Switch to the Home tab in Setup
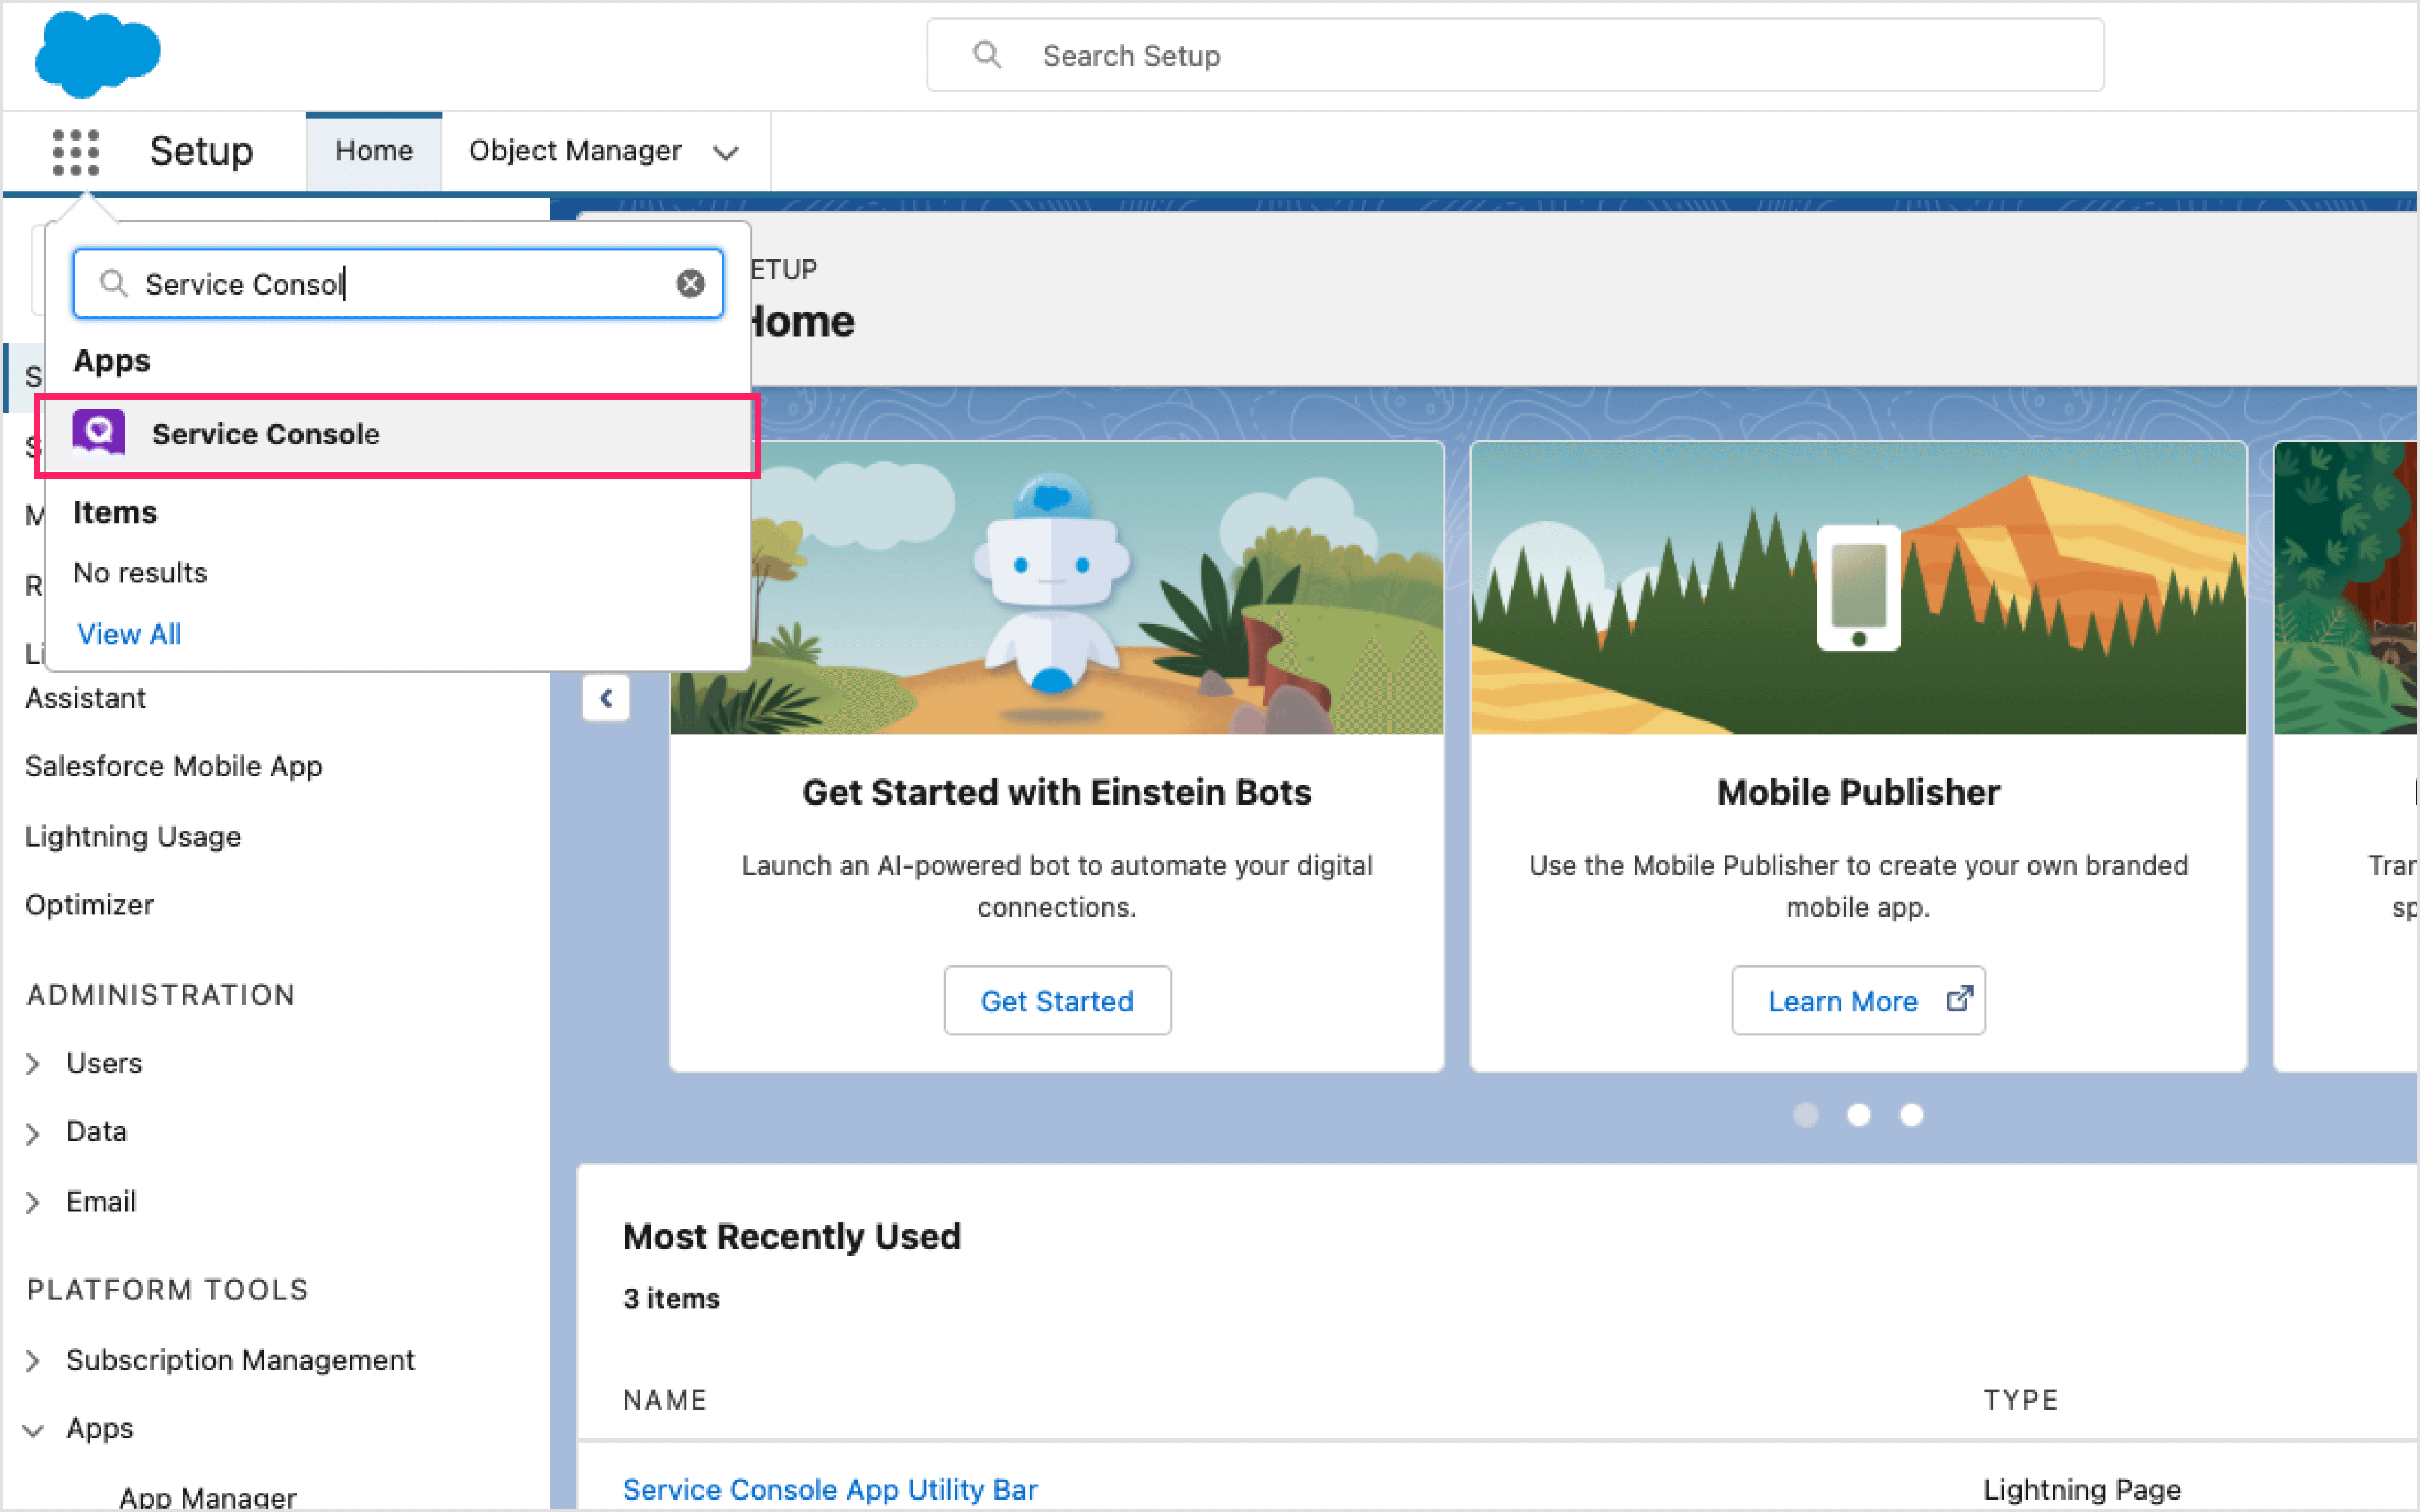2420x1512 pixels. (x=373, y=150)
